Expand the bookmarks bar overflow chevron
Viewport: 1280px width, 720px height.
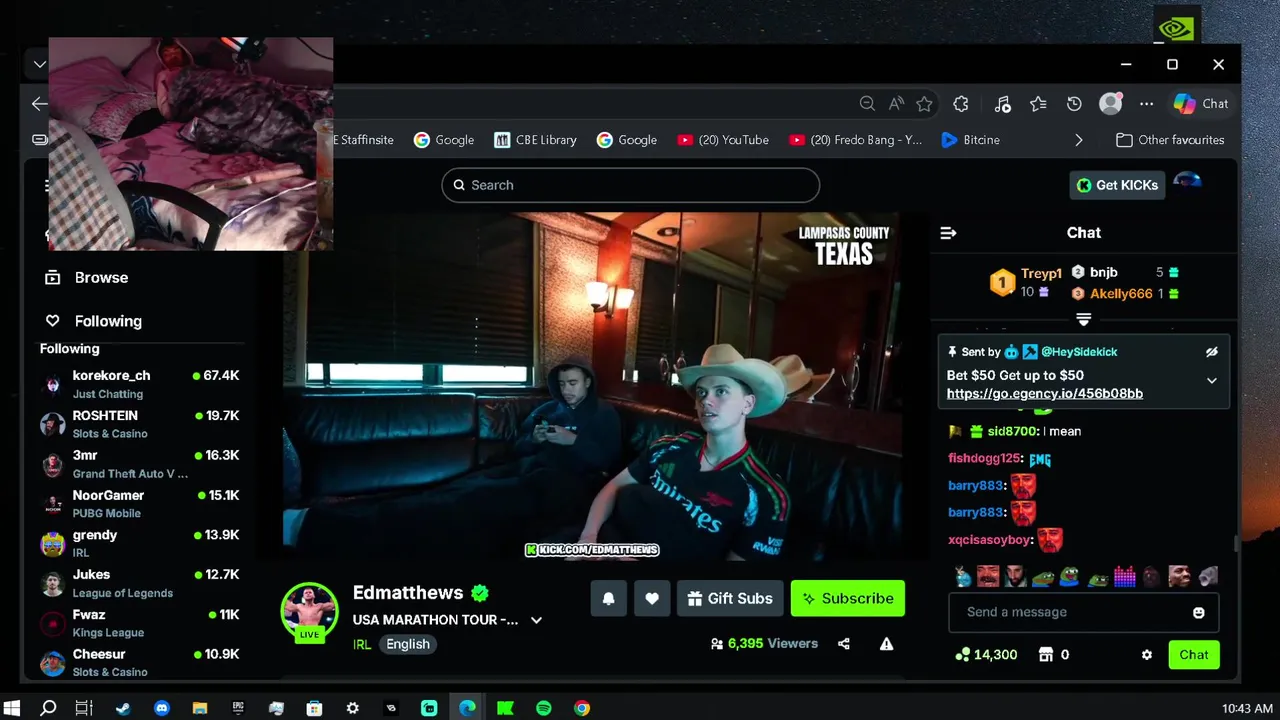click(x=1078, y=140)
